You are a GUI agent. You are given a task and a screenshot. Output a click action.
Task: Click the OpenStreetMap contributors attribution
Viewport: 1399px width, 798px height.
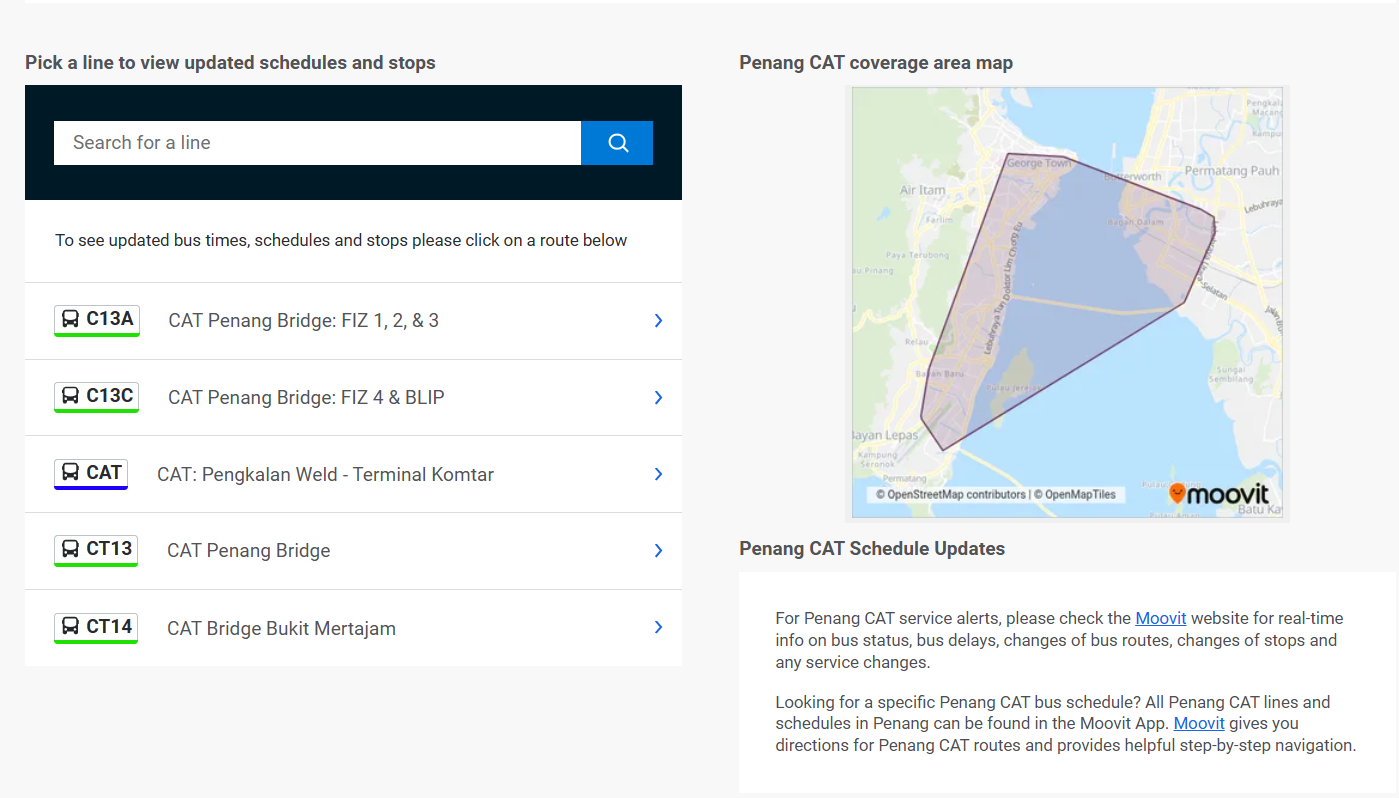tap(951, 494)
